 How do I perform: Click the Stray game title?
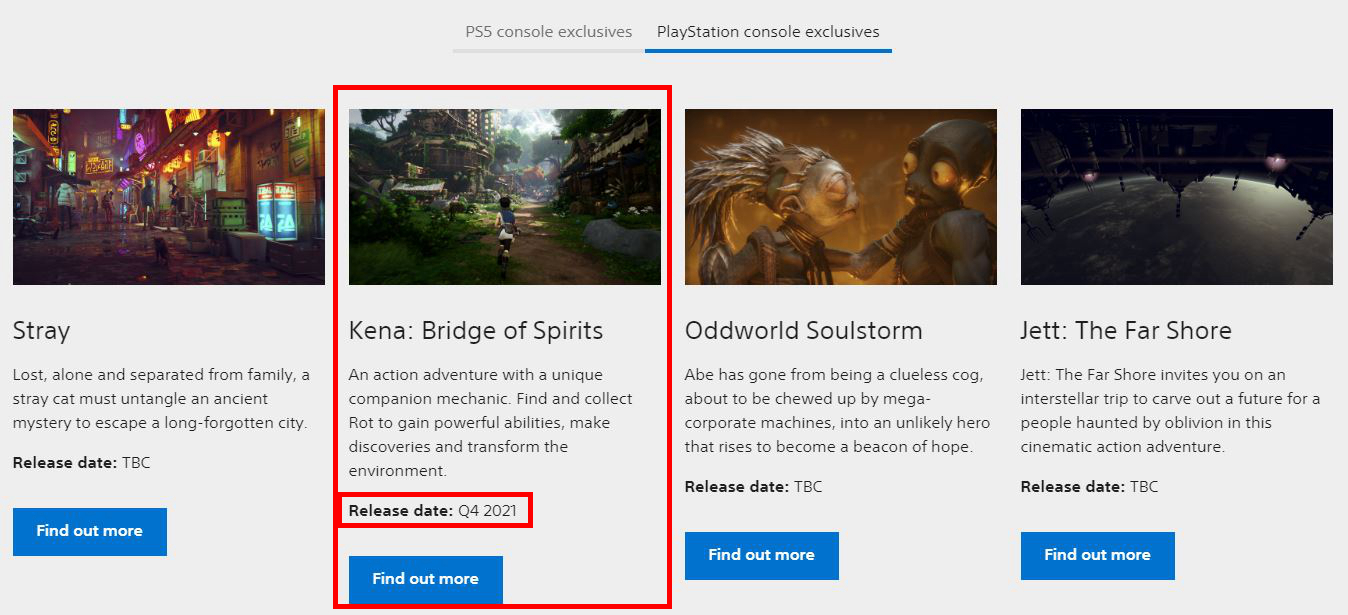[42, 331]
